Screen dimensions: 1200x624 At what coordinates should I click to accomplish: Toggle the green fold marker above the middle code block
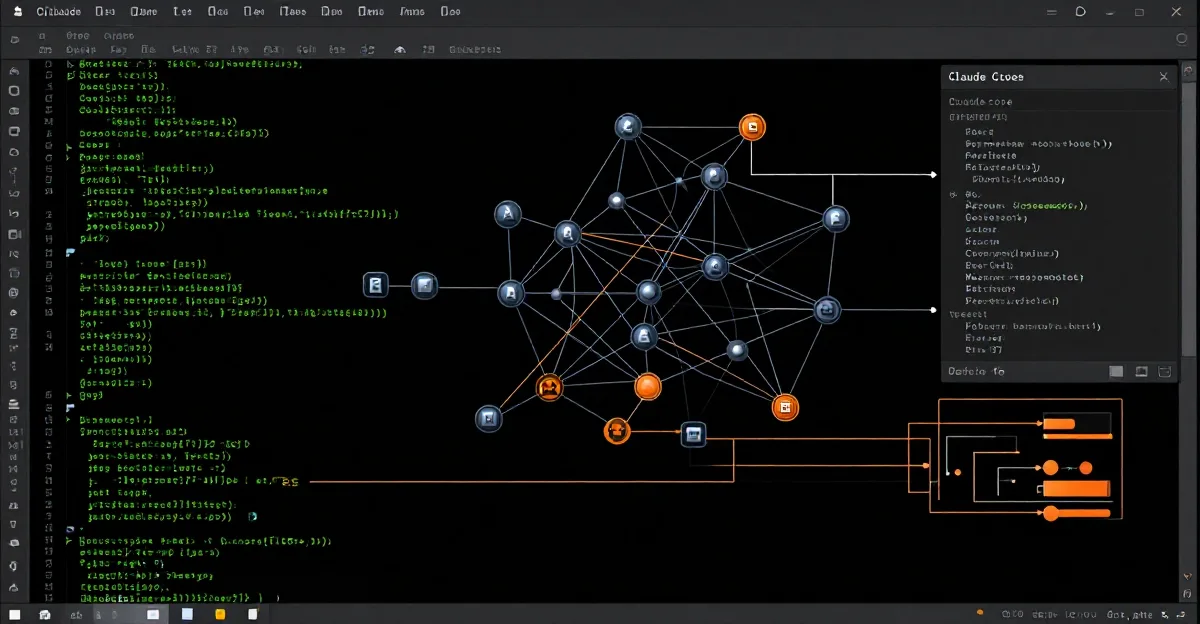(70, 253)
